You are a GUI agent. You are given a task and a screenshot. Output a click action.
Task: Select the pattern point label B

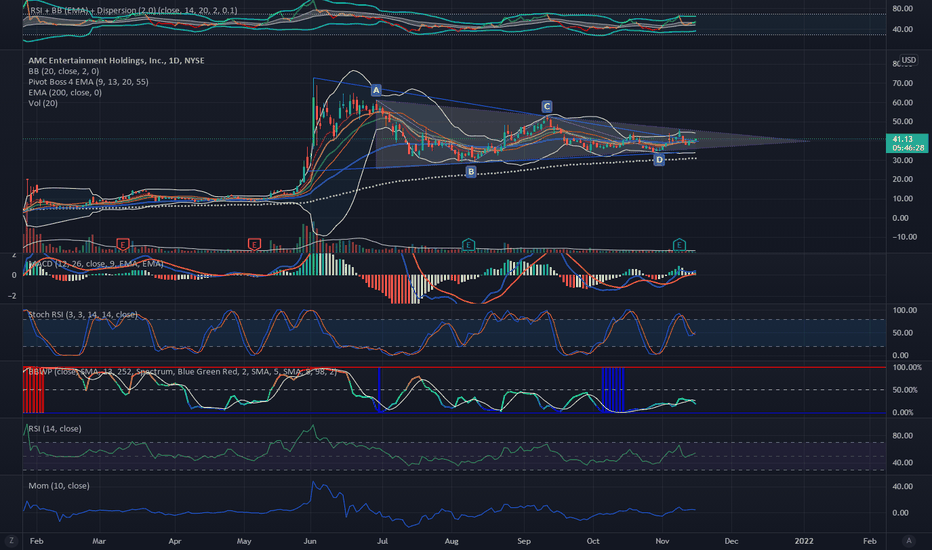coord(471,172)
